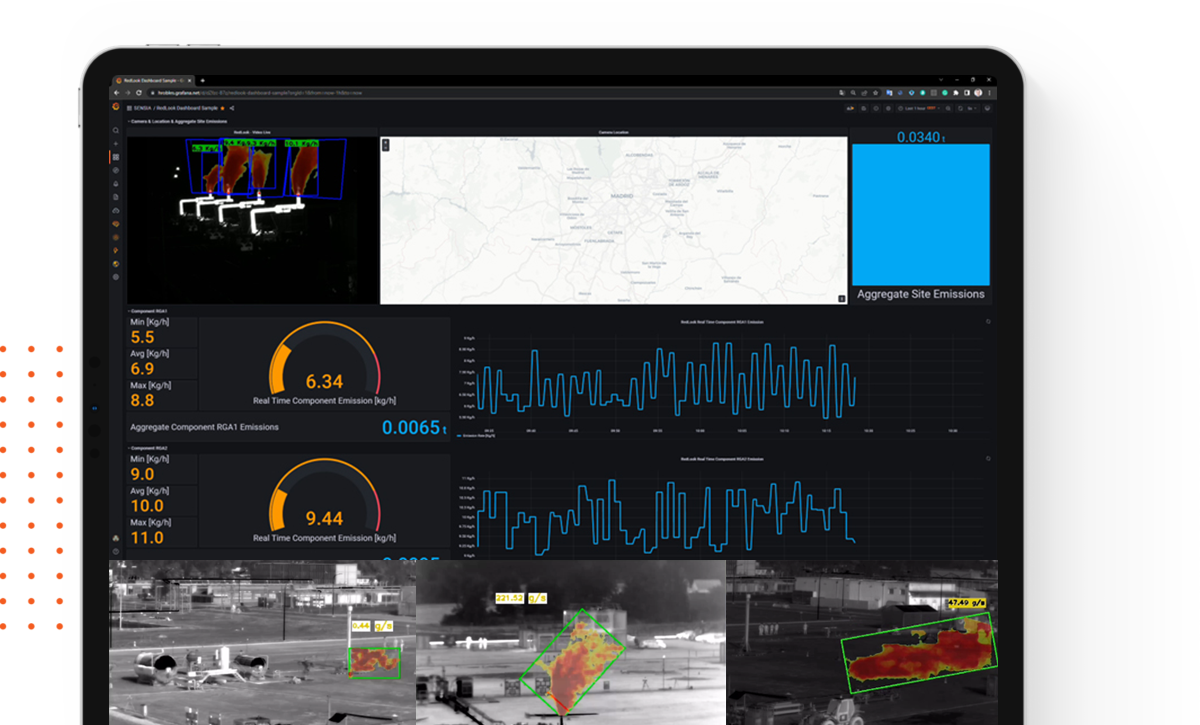This screenshot has width=1200, height=725.
Task: Click the Add panel toolbar icon
Action: pos(850,108)
